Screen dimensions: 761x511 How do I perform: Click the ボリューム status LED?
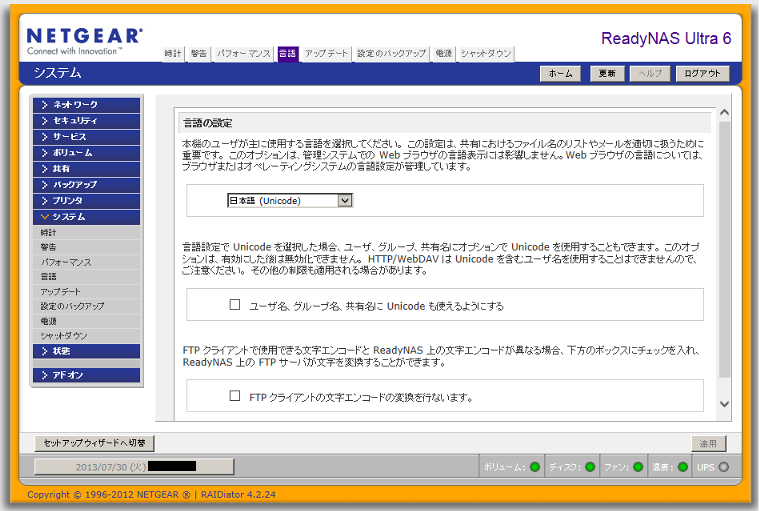tap(535, 467)
